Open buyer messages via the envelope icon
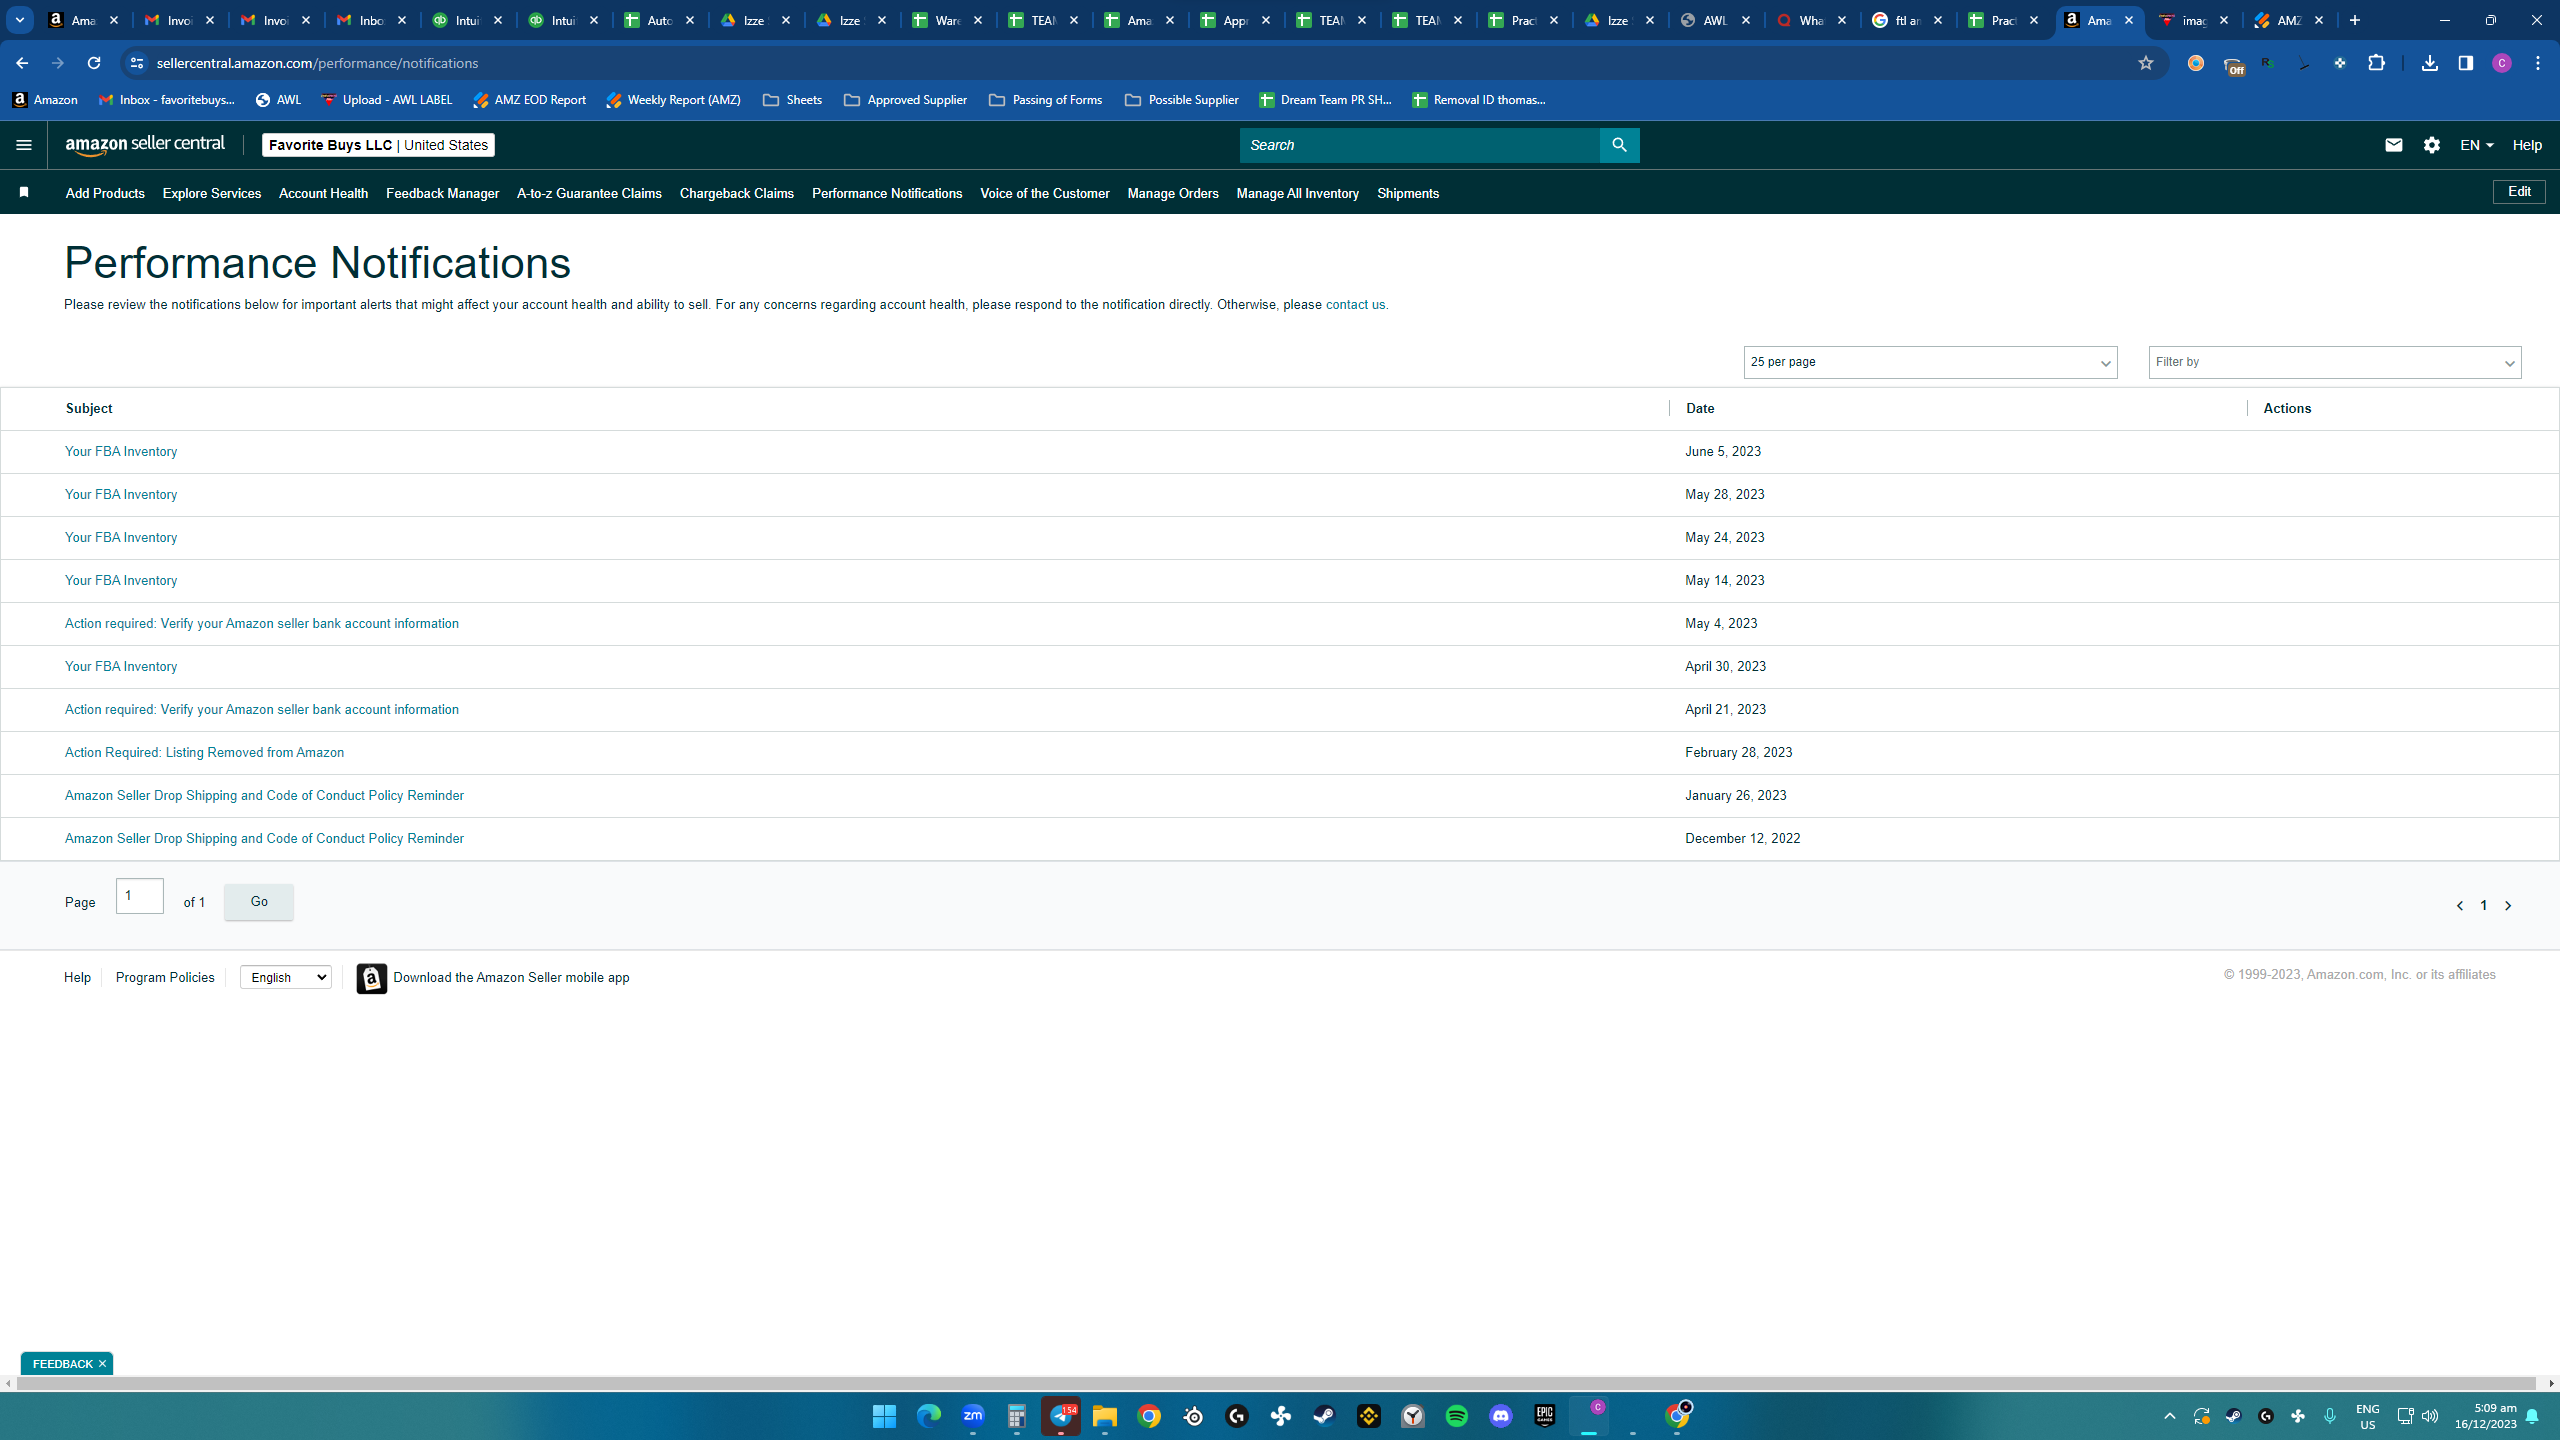Screen dimensions: 2560x1440 (2393, 145)
